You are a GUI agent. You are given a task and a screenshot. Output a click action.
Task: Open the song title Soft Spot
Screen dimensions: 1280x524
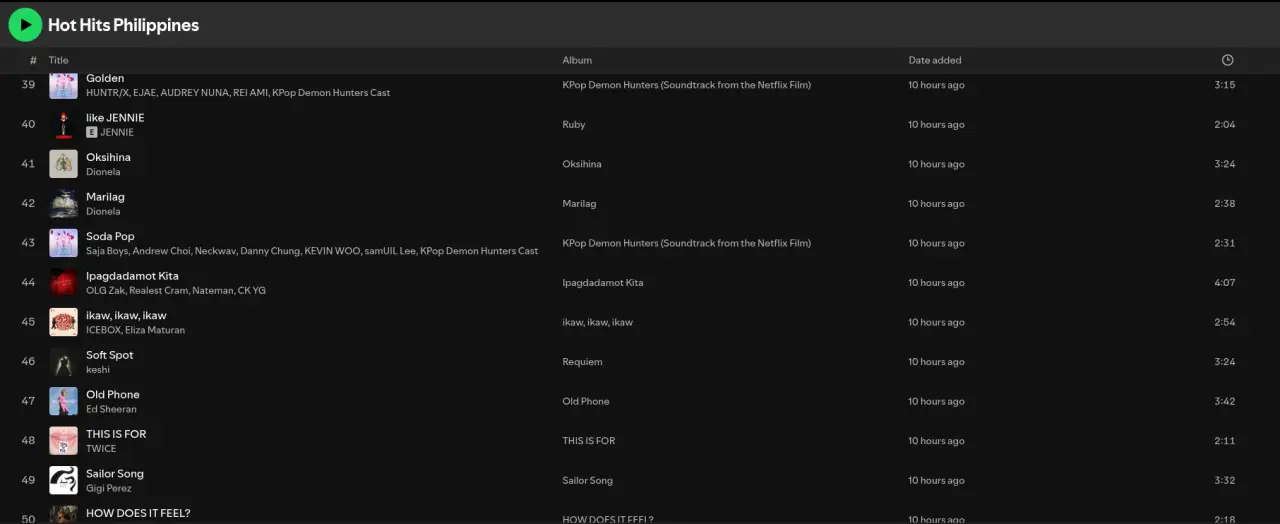click(x=109, y=355)
